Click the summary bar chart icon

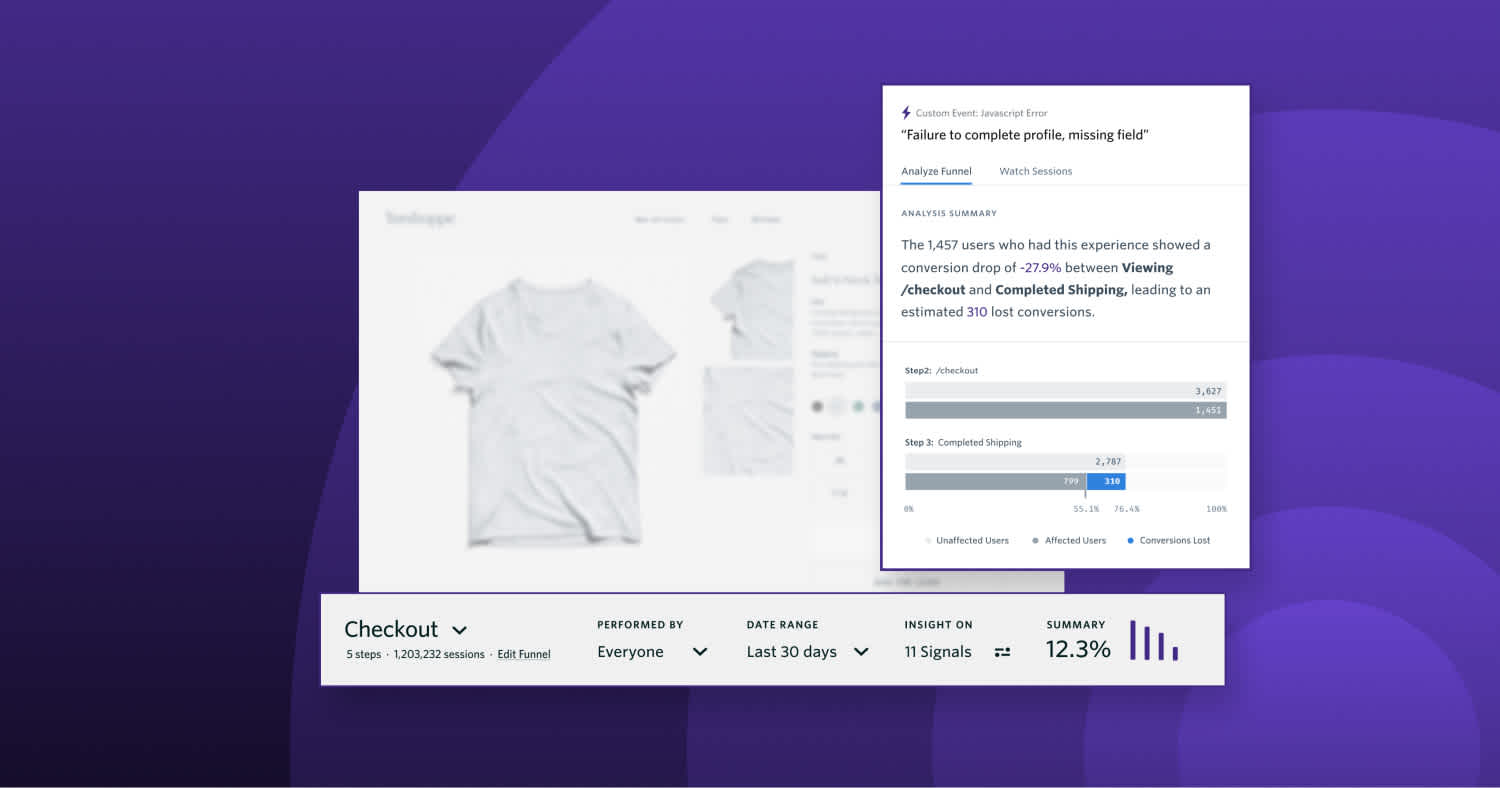[1154, 640]
